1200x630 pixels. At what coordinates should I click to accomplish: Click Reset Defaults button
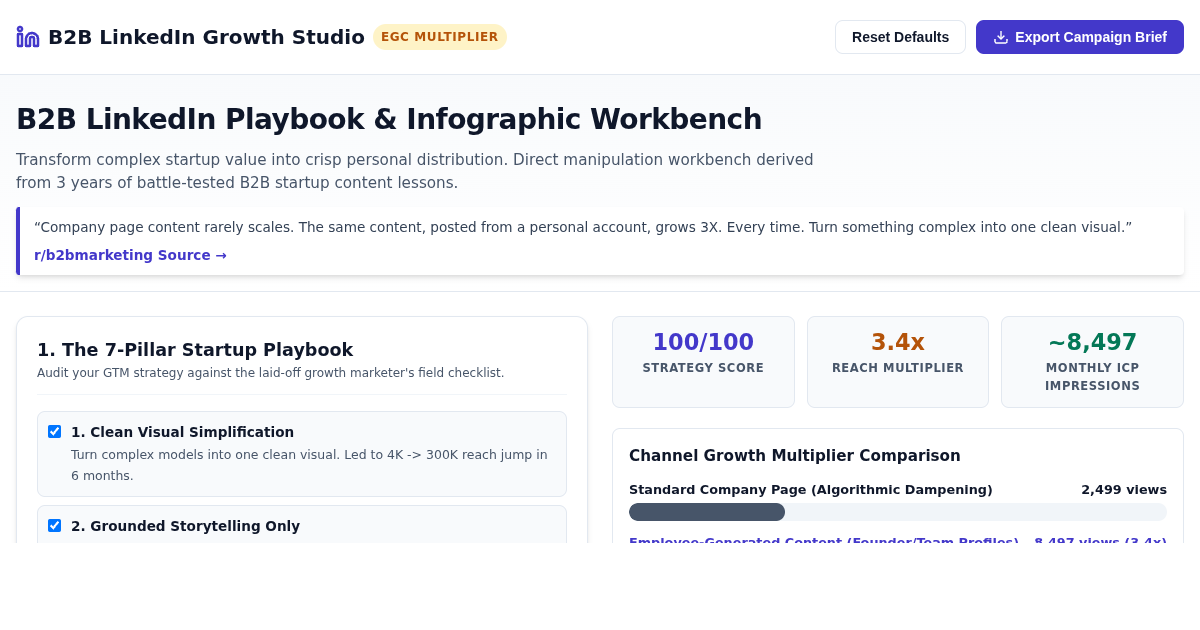(900, 37)
